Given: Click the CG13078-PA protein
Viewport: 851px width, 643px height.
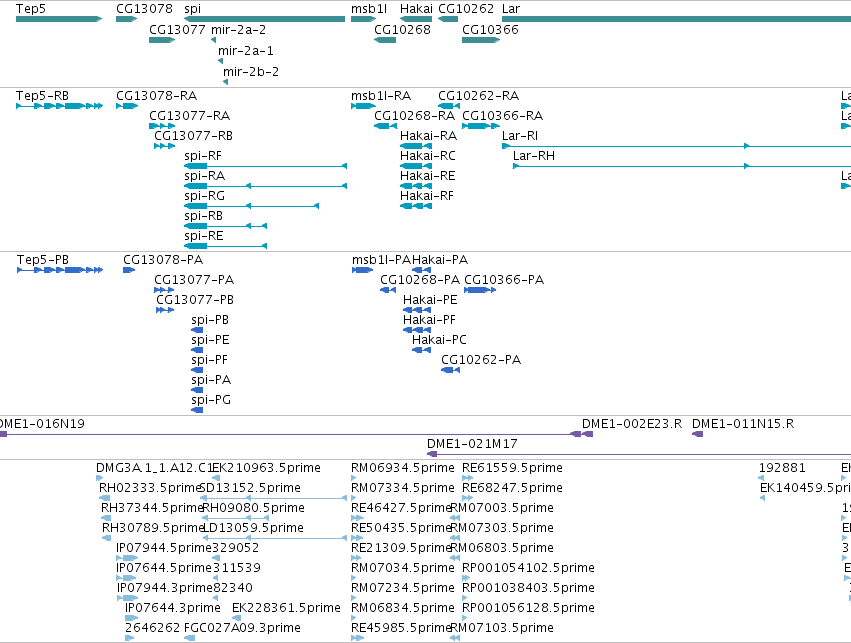Looking at the screenshot, I should tap(129, 270).
